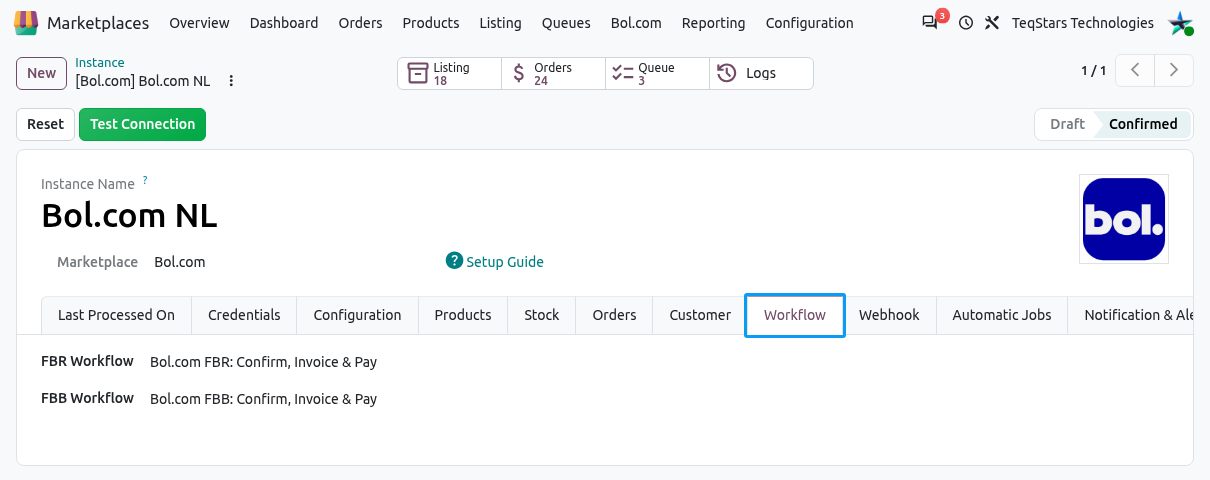Switch to the Automatic Jobs tab
Screen dimensions: 1210x480
point(1002,315)
